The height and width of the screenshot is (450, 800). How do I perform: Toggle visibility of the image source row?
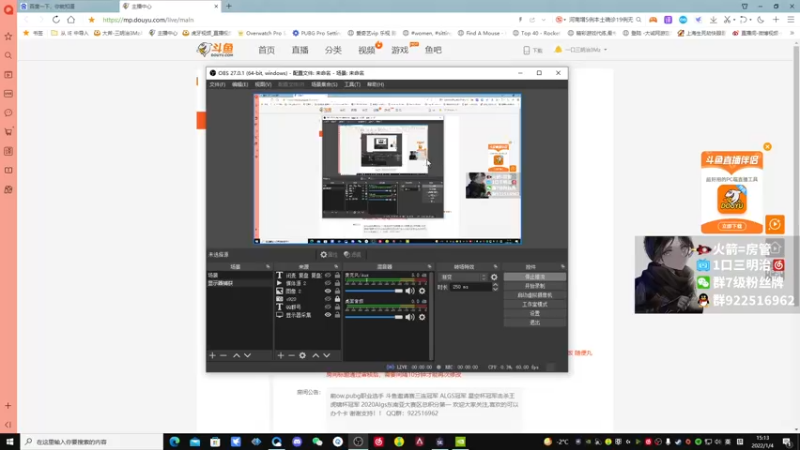328,291
